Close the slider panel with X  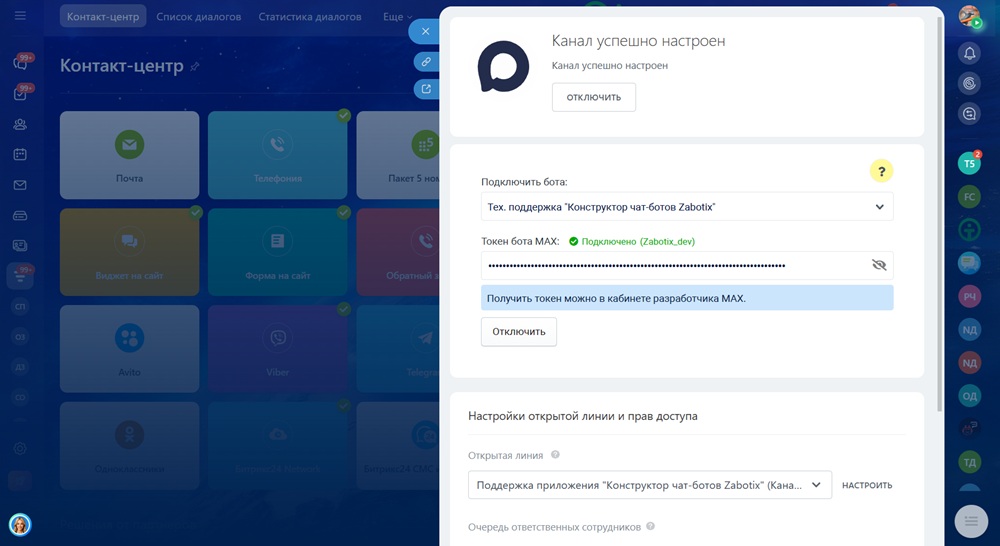pyautogui.click(x=425, y=31)
